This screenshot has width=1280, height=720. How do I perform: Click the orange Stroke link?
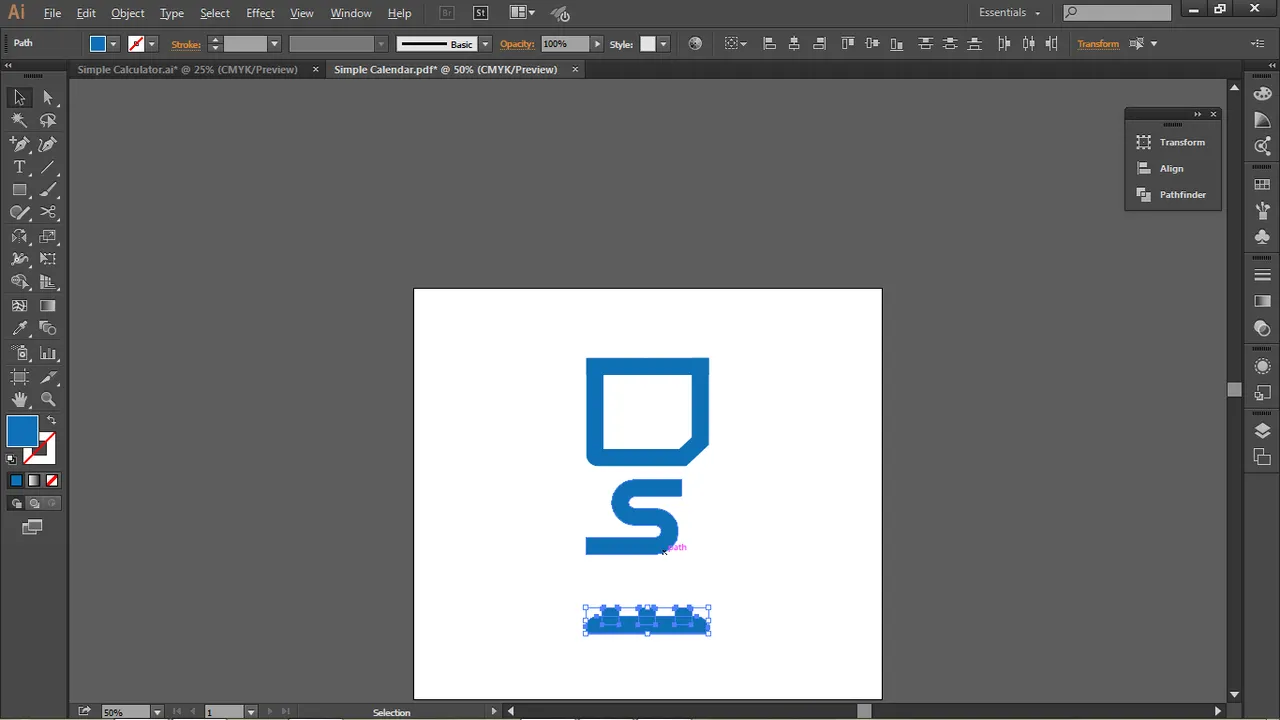click(186, 44)
